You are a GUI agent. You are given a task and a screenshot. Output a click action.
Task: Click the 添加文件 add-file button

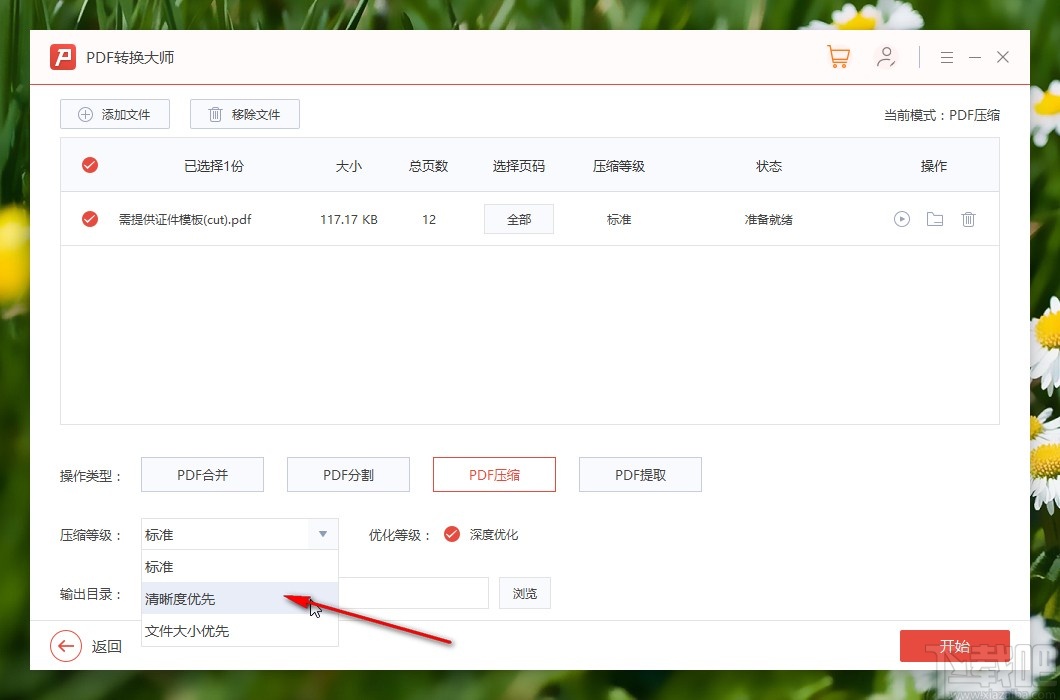click(x=114, y=114)
